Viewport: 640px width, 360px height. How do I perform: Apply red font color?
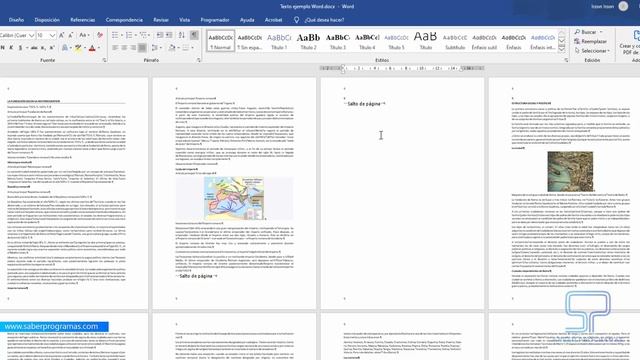(92, 48)
